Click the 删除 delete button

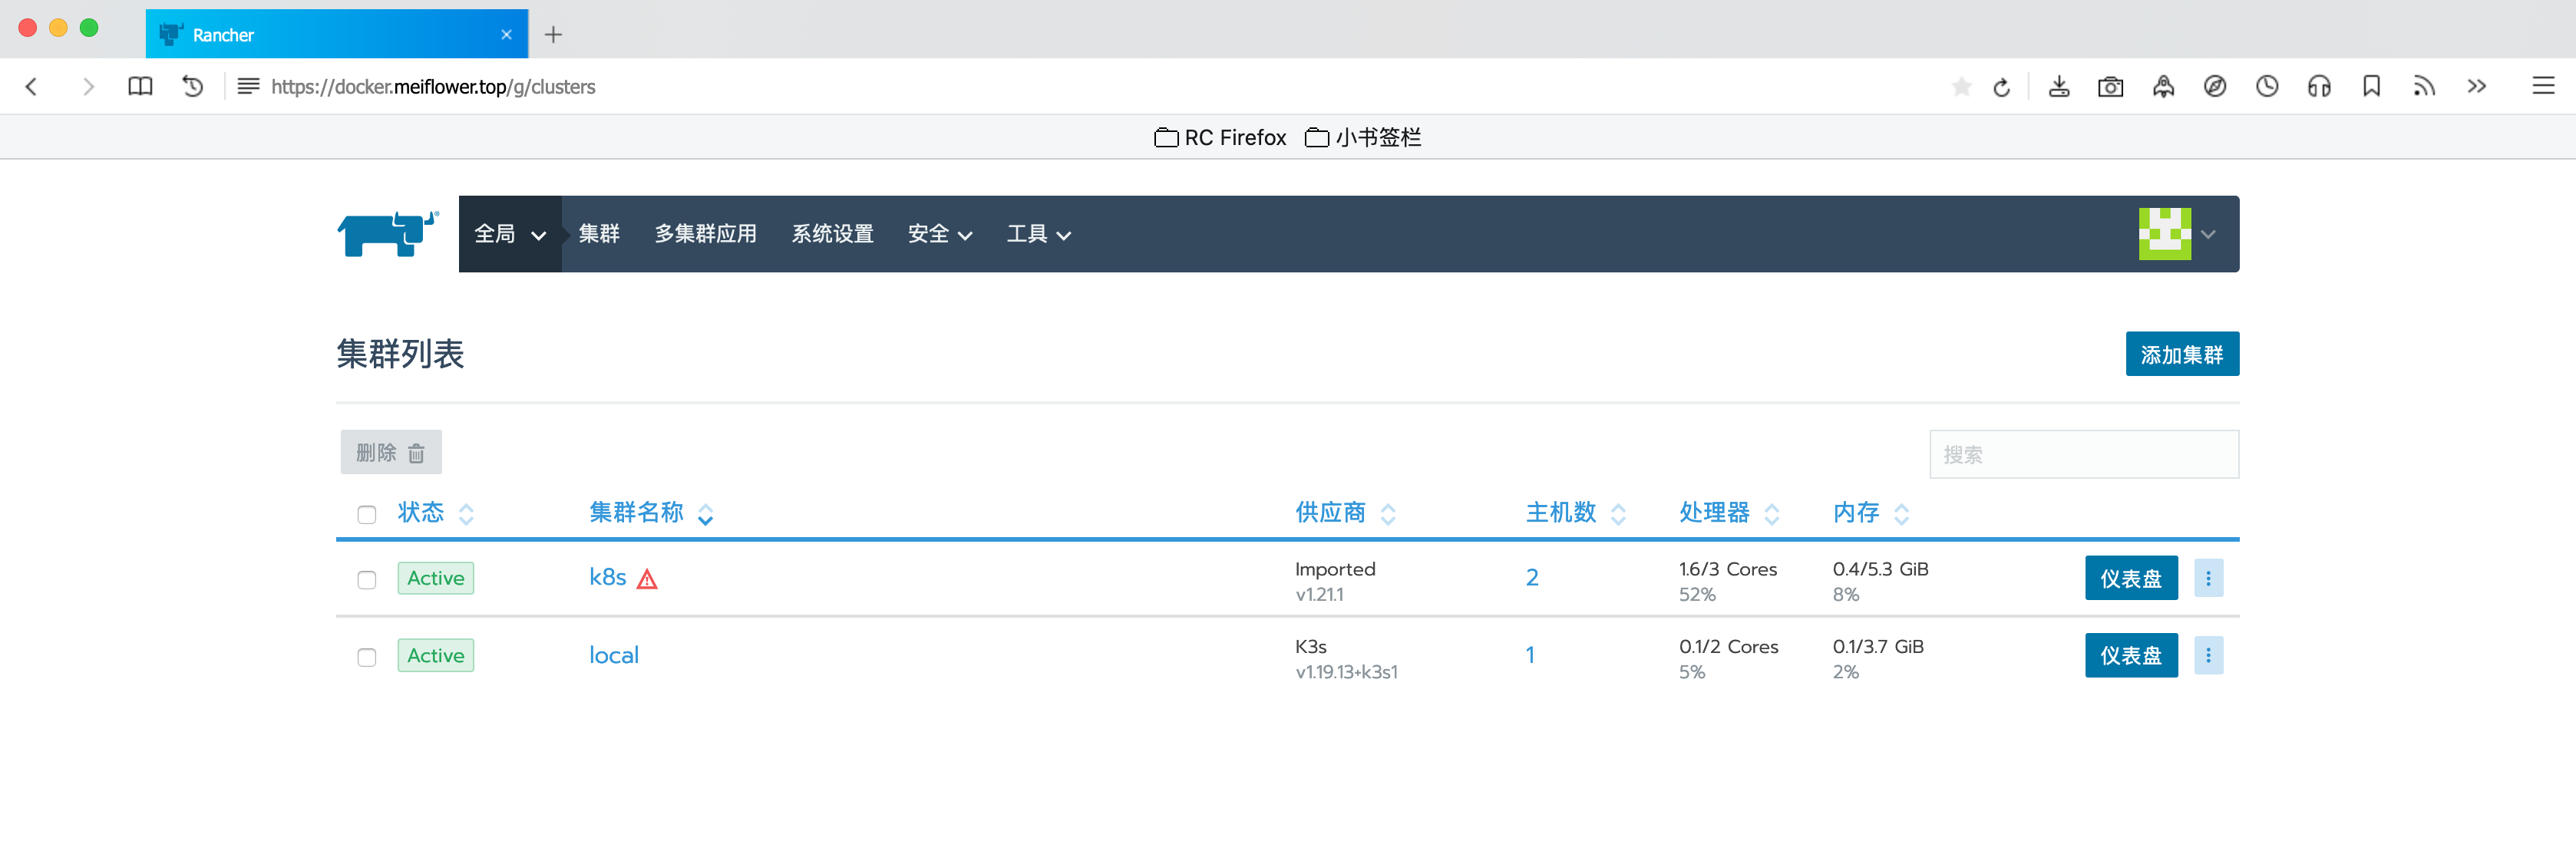click(391, 453)
